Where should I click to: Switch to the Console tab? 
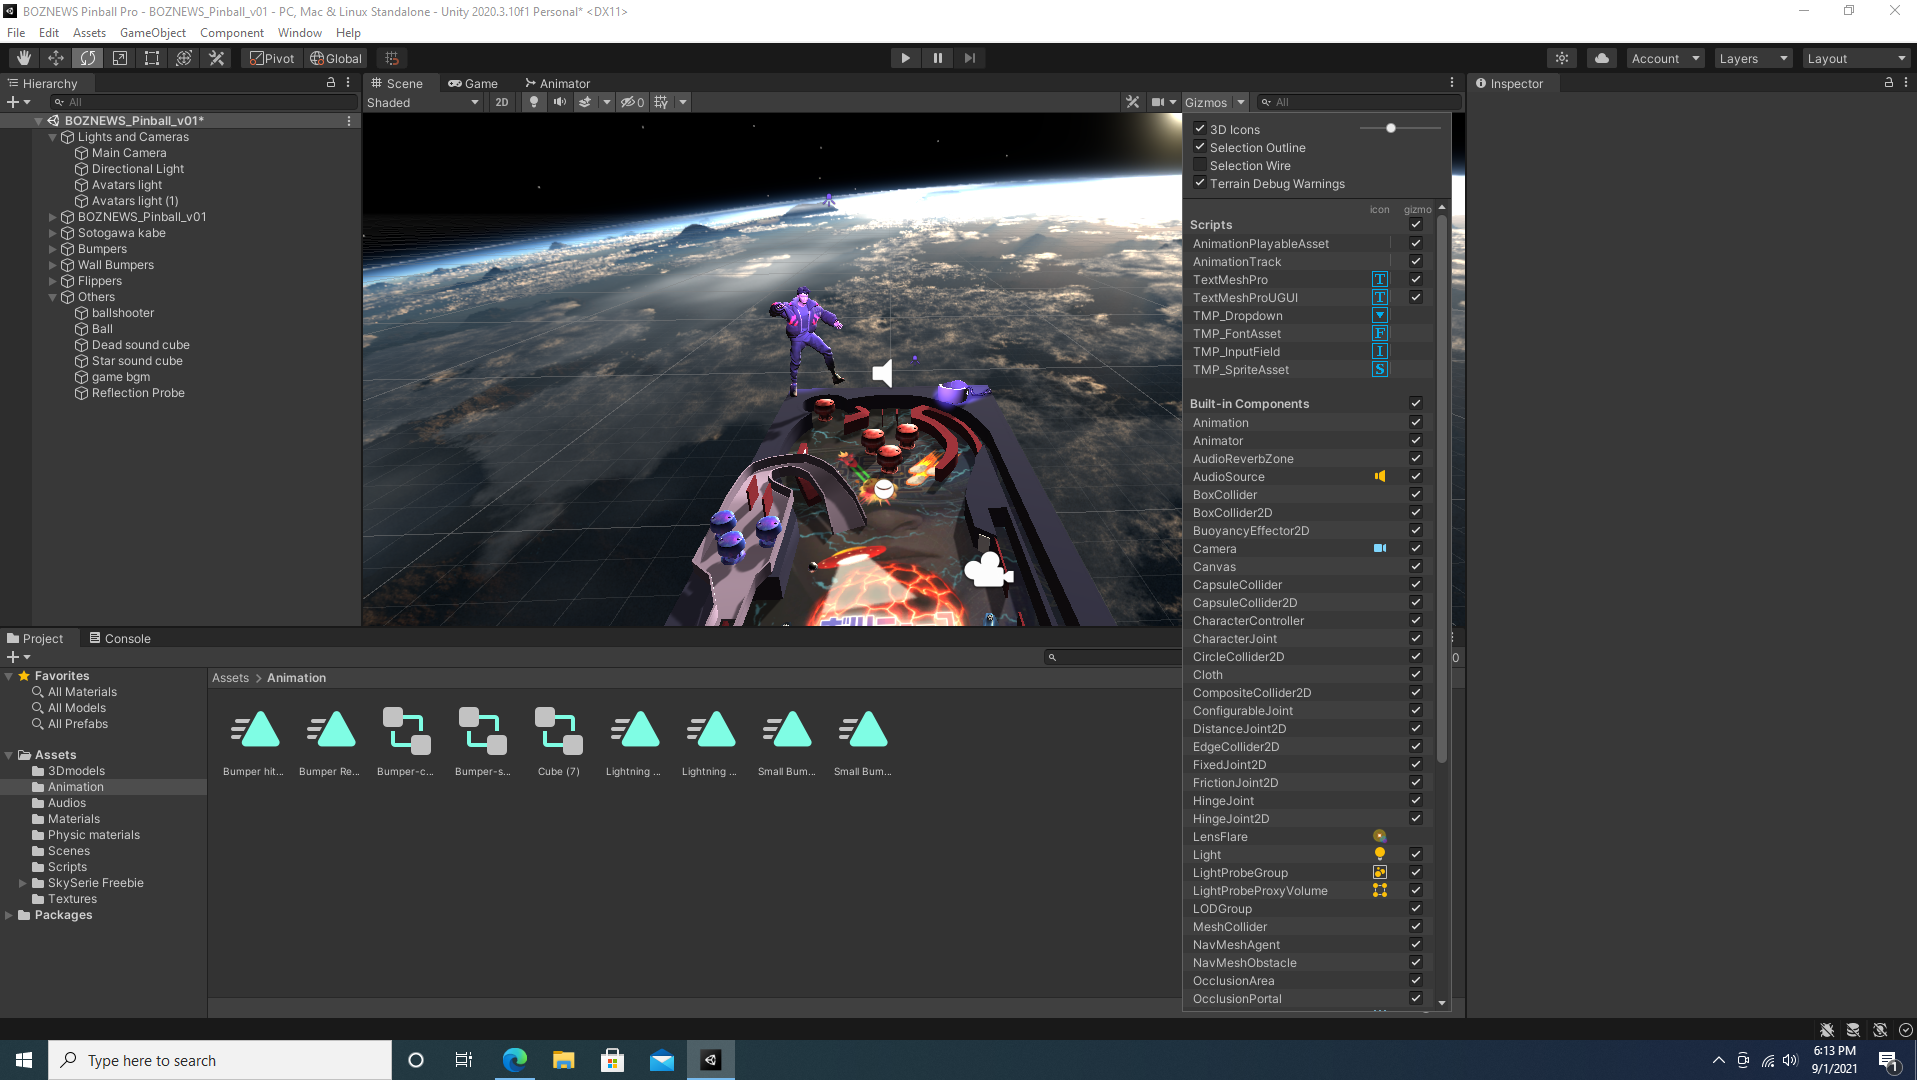120,638
